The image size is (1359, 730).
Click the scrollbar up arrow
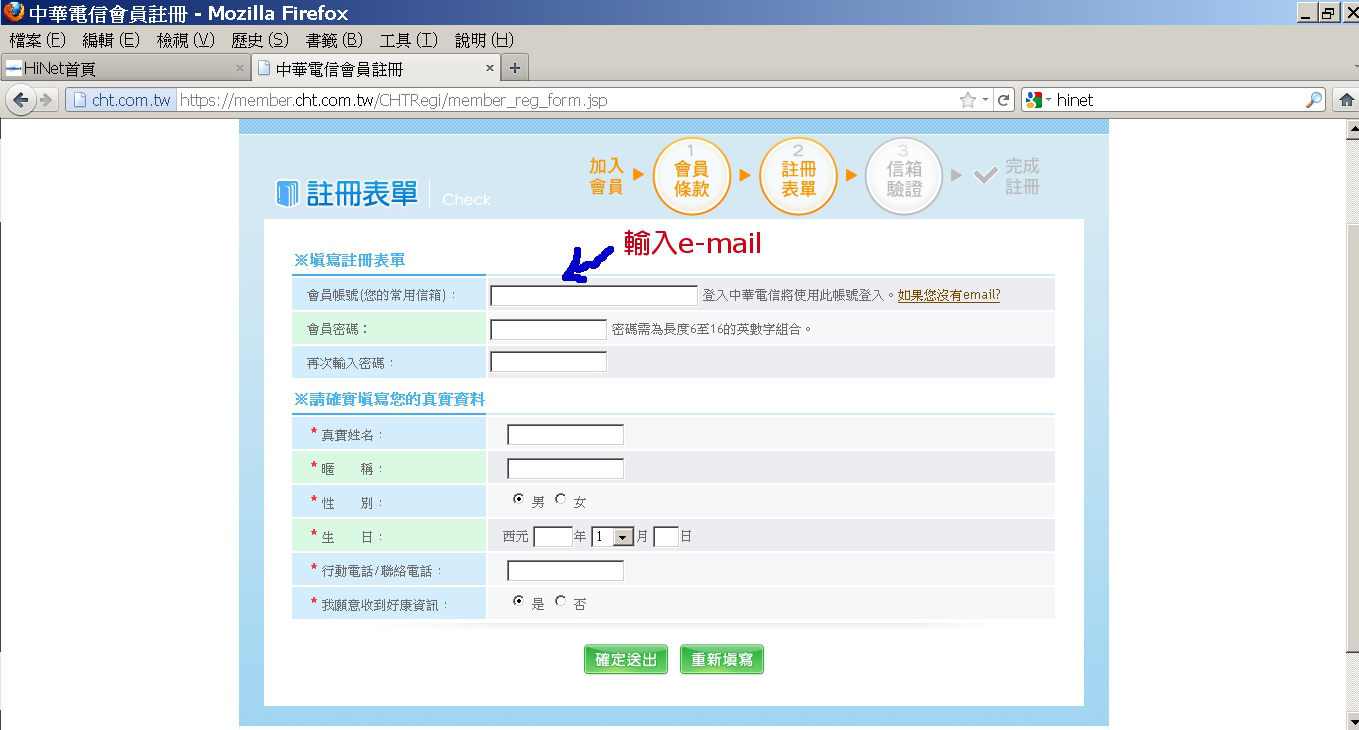tap(1351, 127)
